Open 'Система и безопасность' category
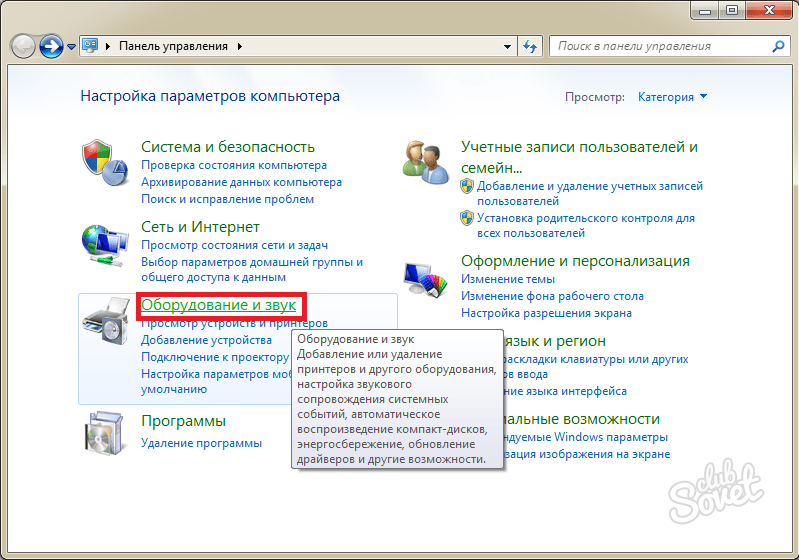 coord(228,147)
